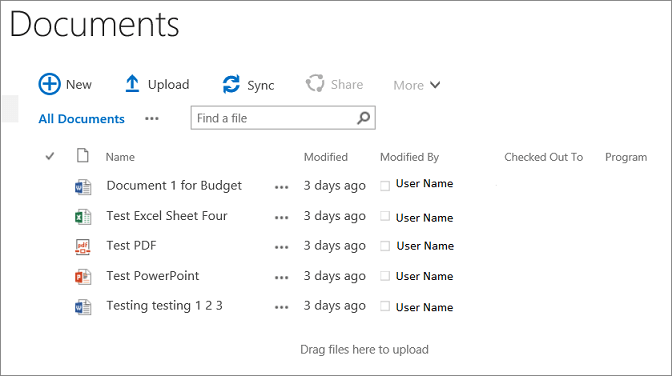Click the Sync arrows icon
The width and height of the screenshot is (672, 376).
pyautogui.click(x=231, y=84)
